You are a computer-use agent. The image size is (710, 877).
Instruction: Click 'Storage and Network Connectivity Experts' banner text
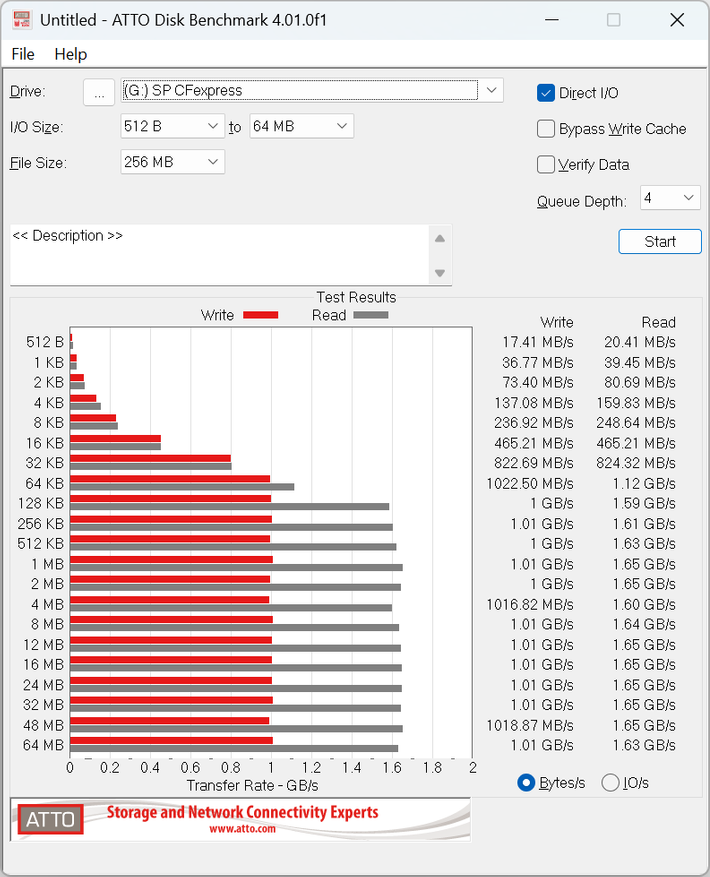coord(242,812)
